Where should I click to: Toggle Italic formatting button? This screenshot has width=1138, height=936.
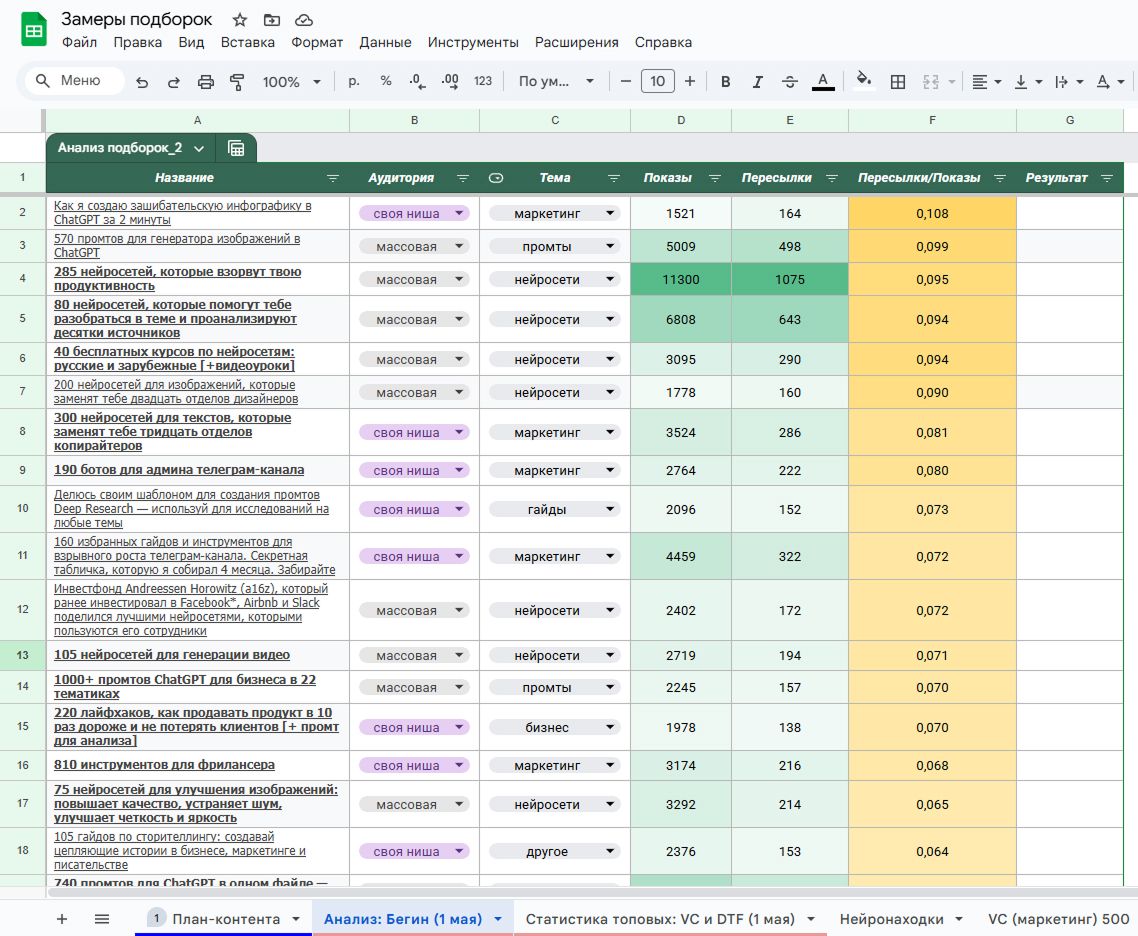click(757, 82)
